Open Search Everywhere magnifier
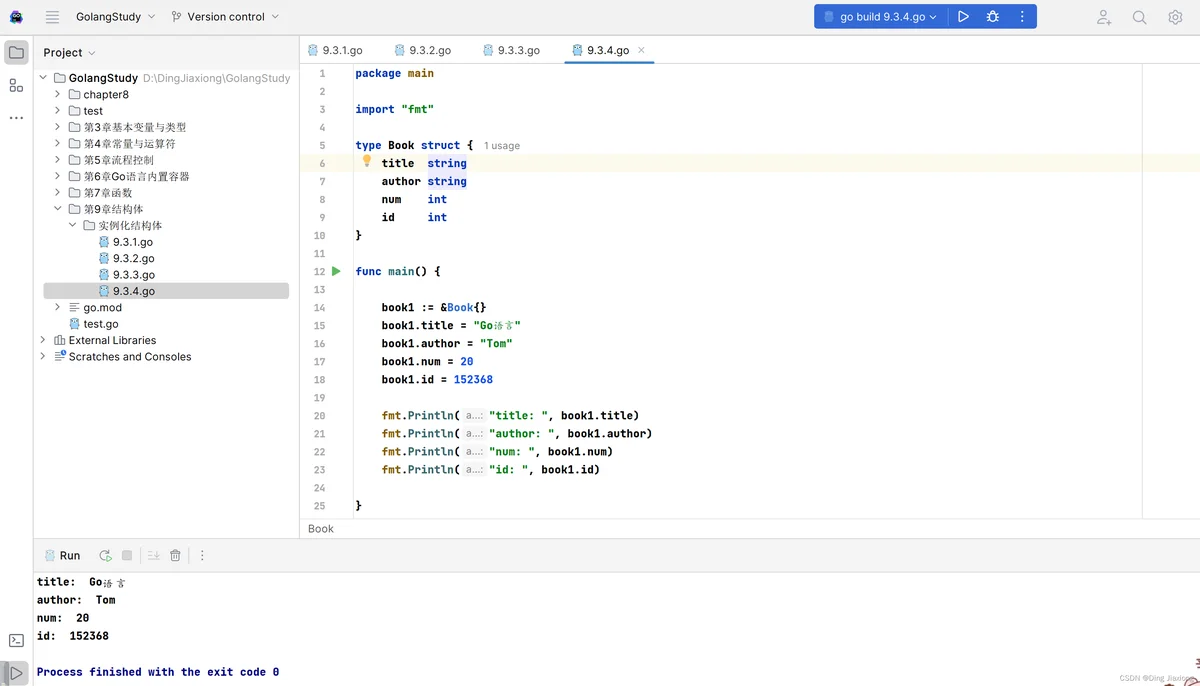 [1139, 17]
